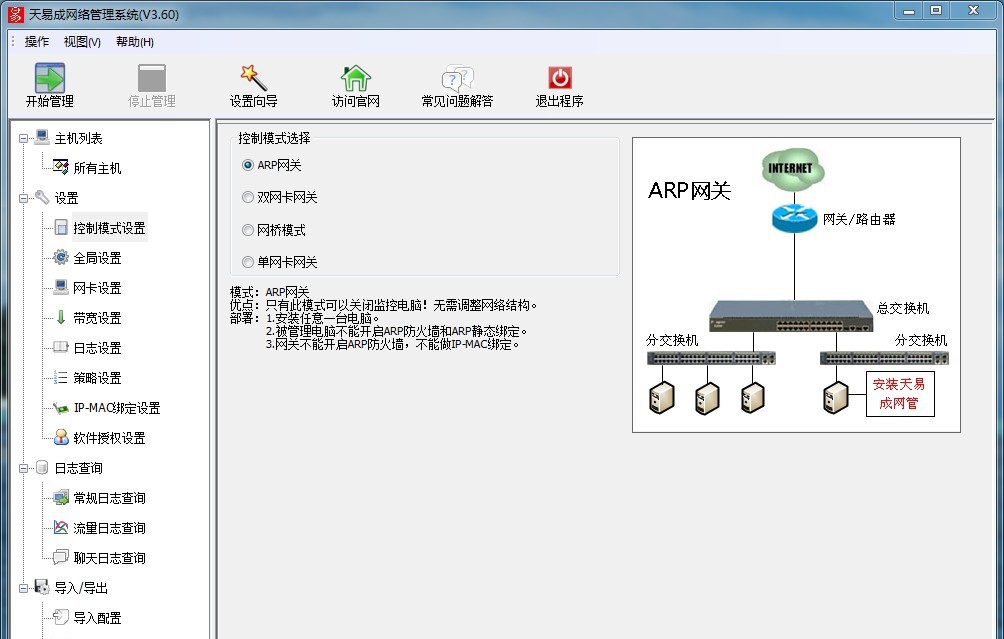Click the 带宽设置 arrow icon
Viewport: 1004px width, 639px height.
63,318
